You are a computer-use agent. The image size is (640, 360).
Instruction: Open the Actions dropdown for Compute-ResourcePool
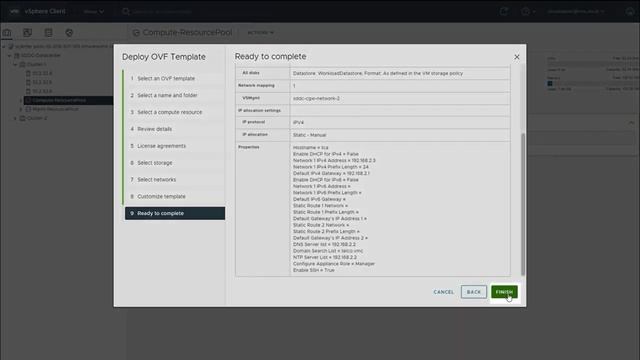point(260,33)
